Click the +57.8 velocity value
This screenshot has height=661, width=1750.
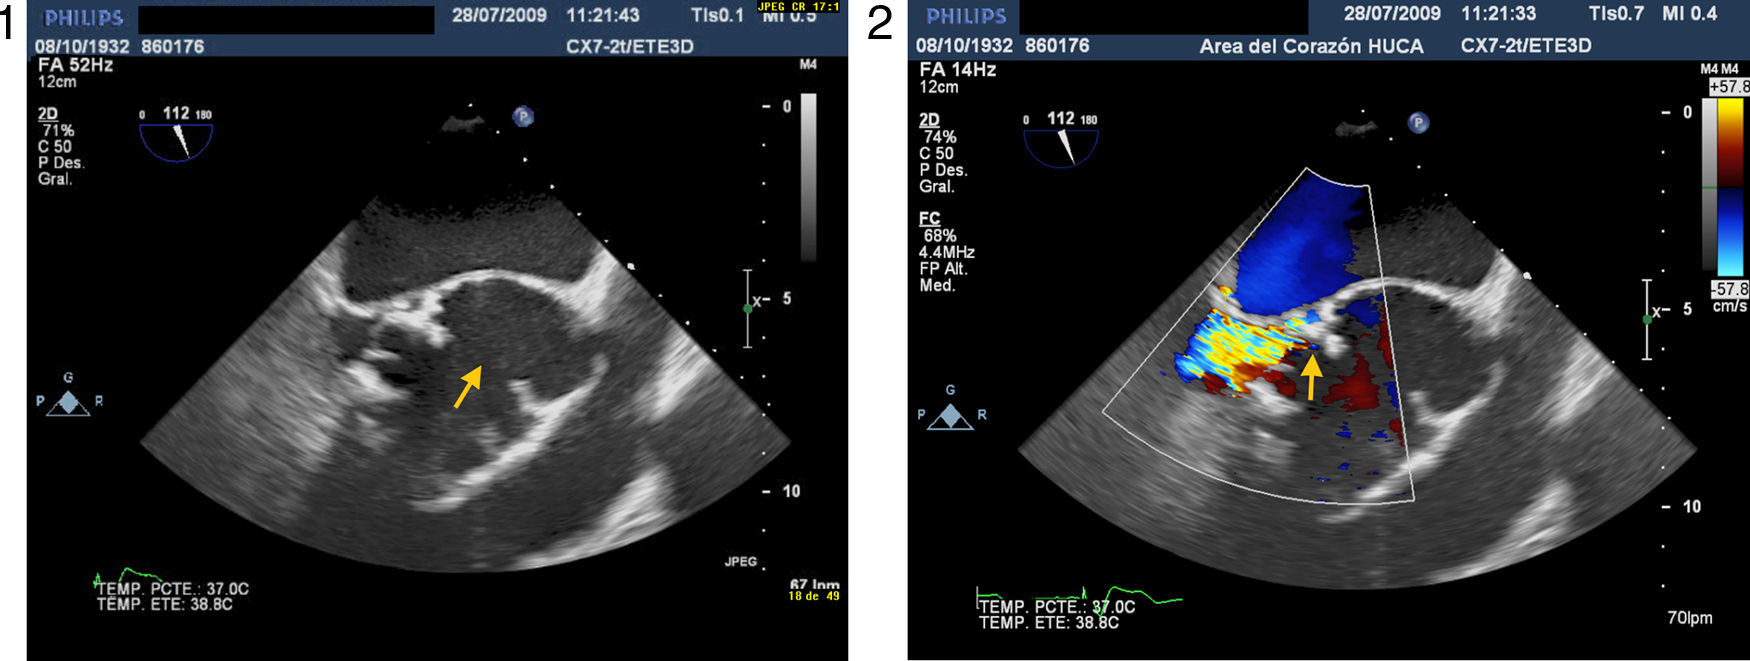(x=1729, y=87)
